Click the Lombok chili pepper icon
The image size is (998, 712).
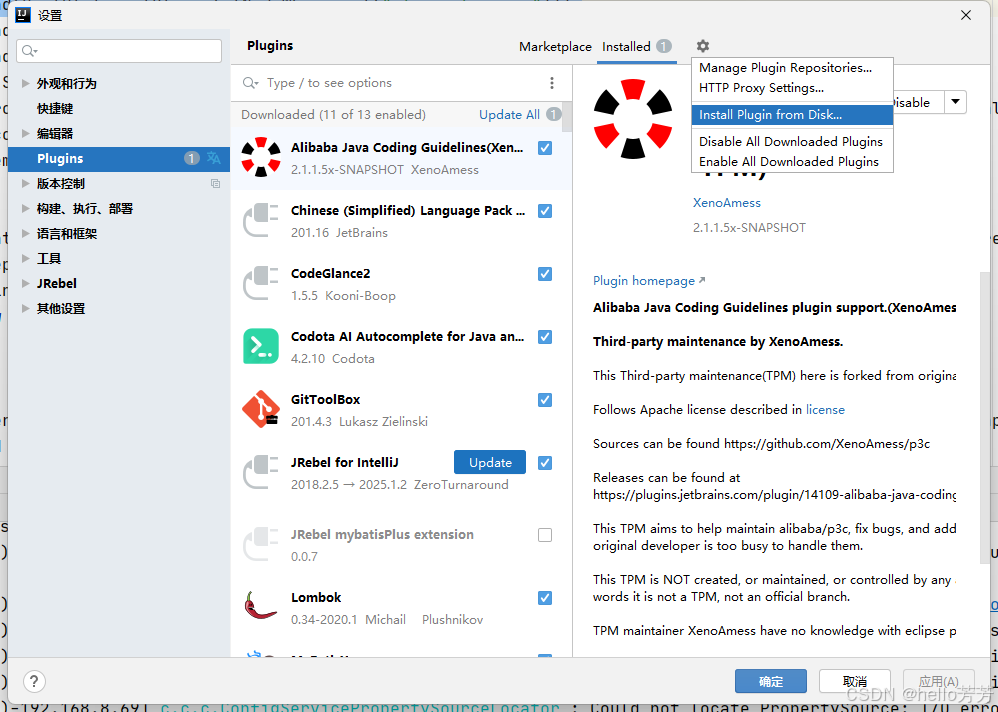[x=260, y=606]
